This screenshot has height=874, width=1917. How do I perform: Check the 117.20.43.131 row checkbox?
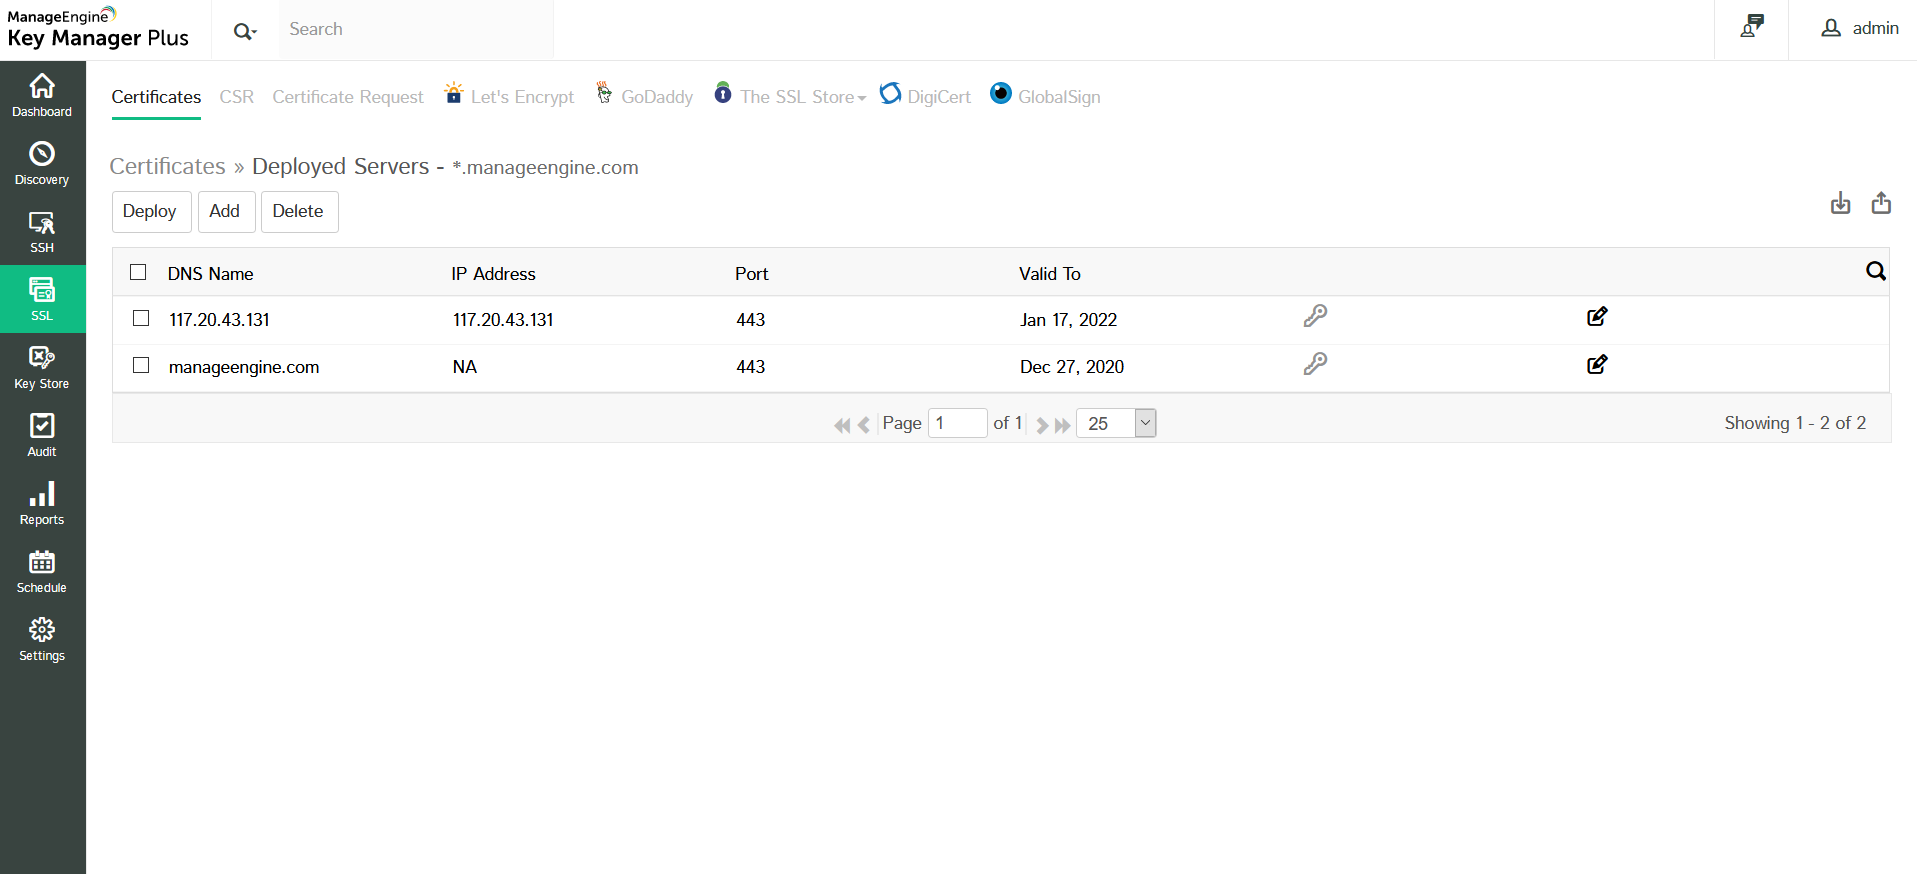click(x=141, y=318)
